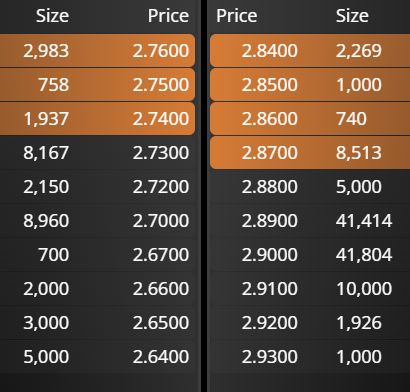
Task: Click the ask row priced 2.8500
Action: click(x=310, y=85)
